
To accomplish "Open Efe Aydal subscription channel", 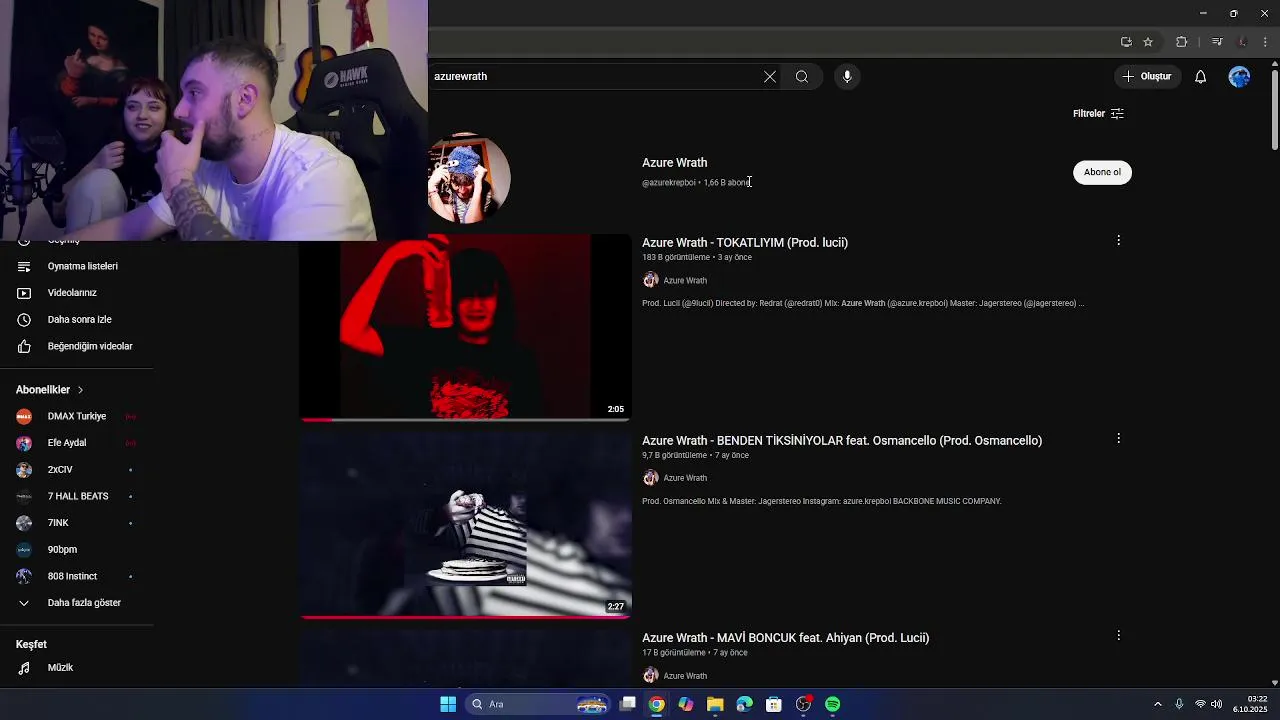I will click(77, 443).
